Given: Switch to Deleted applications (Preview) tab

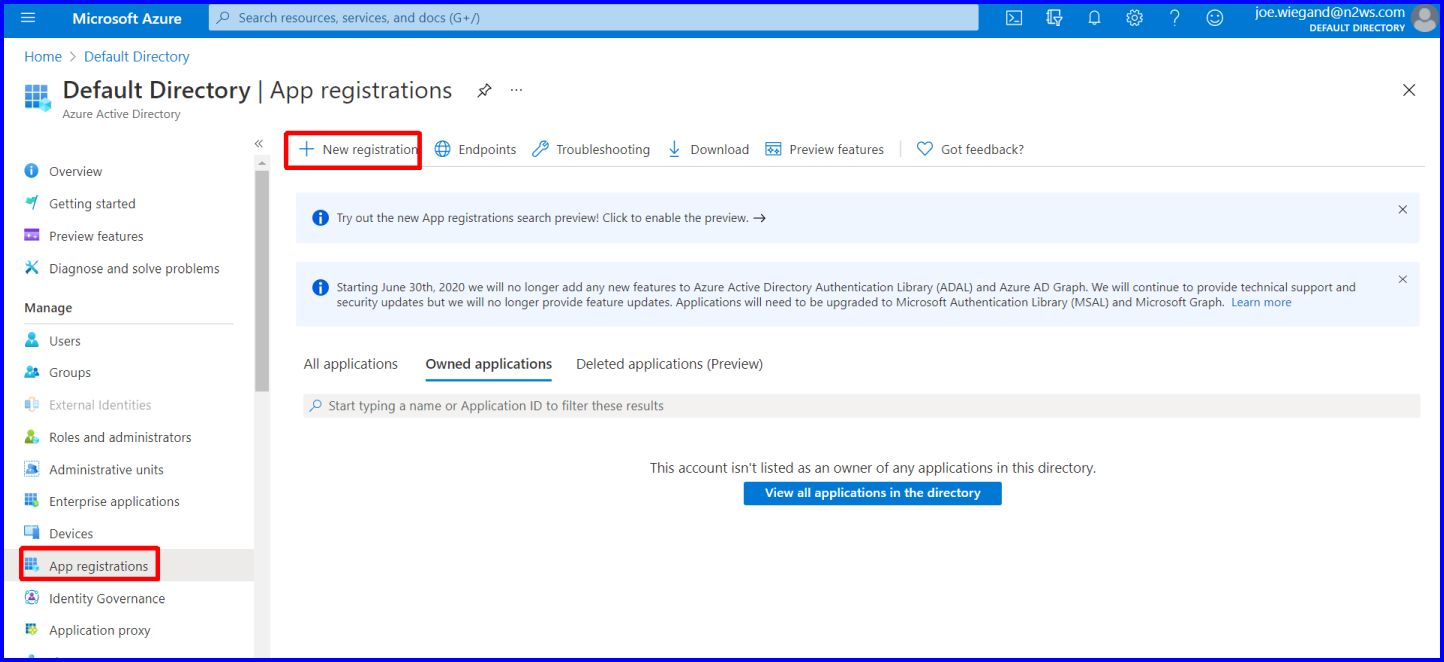Looking at the screenshot, I should tap(669, 364).
